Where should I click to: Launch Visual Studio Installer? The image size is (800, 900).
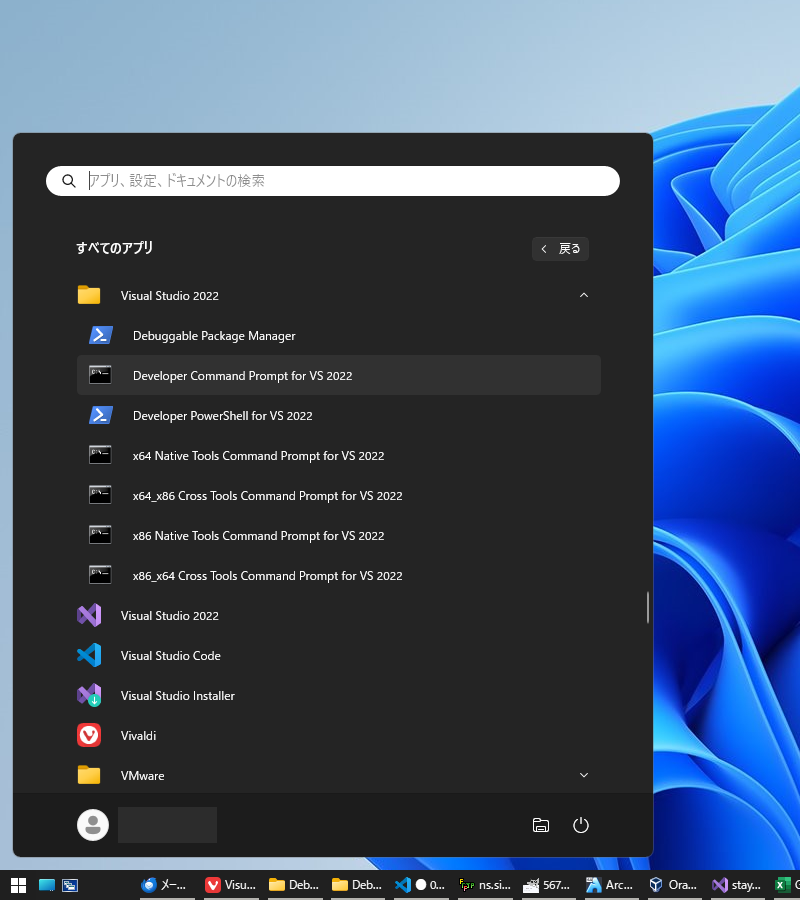click(339, 696)
